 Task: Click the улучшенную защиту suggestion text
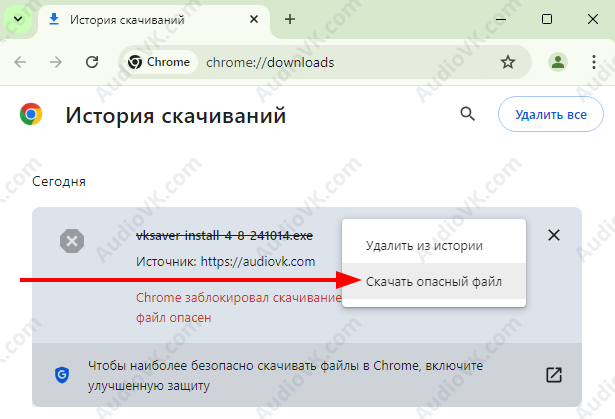point(286,375)
